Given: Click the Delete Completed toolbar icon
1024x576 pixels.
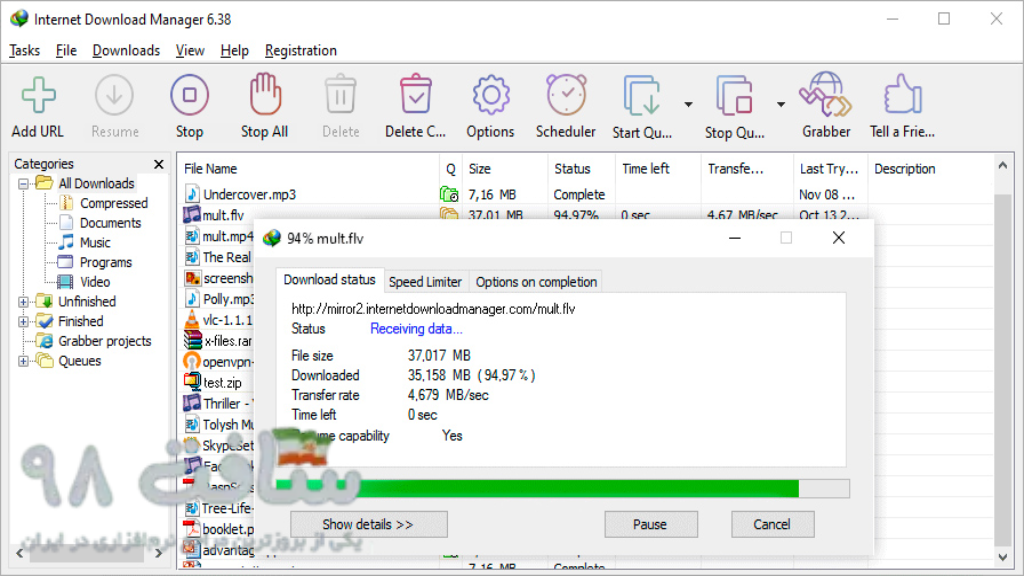Looking at the screenshot, I should [415, 95].
